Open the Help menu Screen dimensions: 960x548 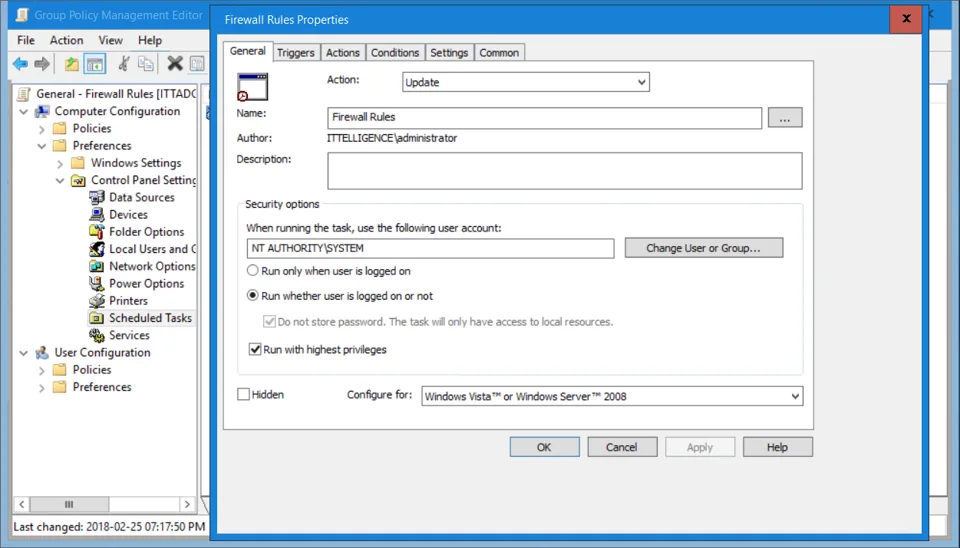click(x=150, y=40)
